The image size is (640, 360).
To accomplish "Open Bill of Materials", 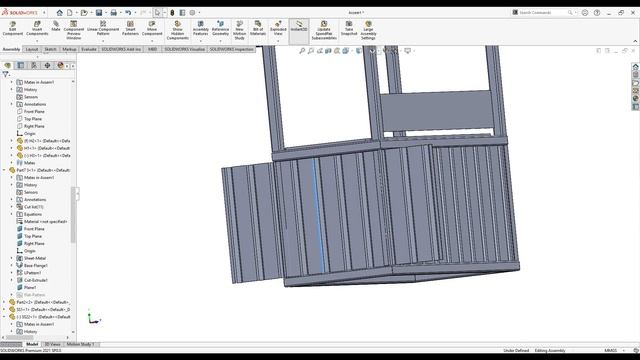I will 258,29.
